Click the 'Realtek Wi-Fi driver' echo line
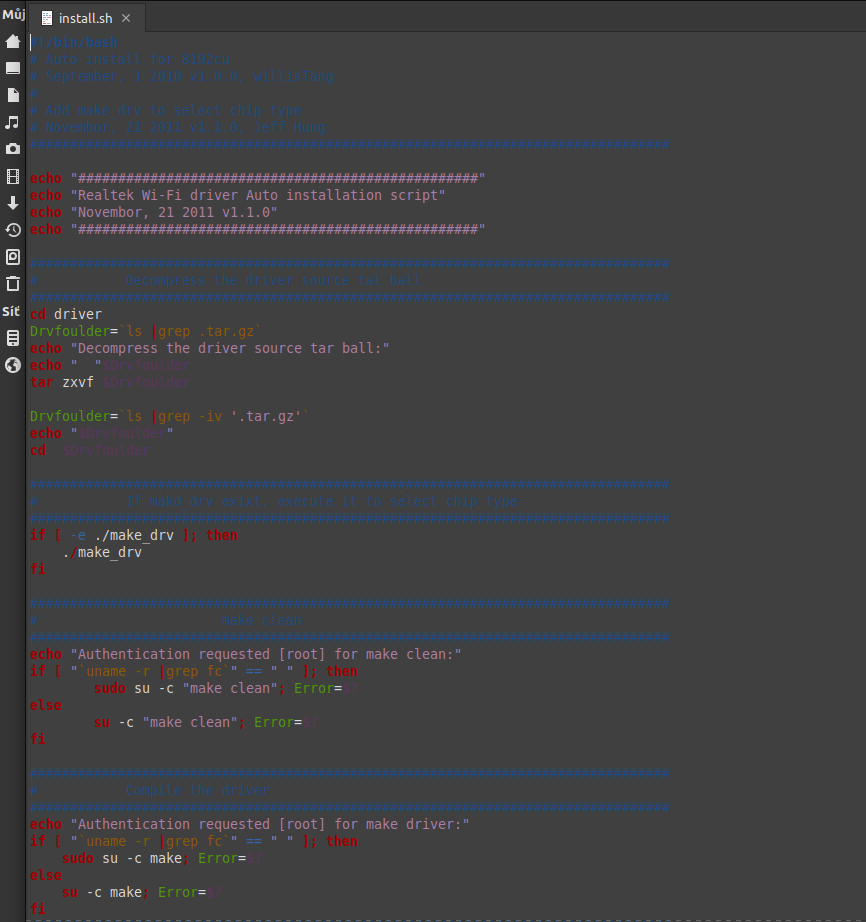The width and height of the screenshot is (866, 922). click(x=257, y=195)
